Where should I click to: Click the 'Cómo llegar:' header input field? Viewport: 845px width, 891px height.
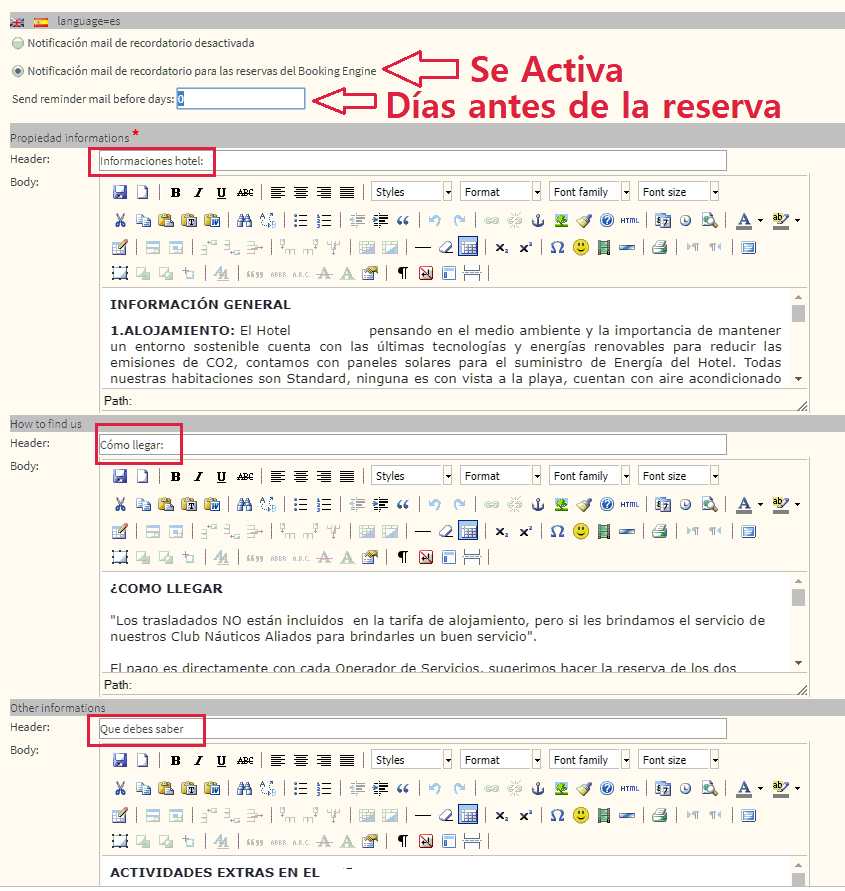tap(410, 445)
